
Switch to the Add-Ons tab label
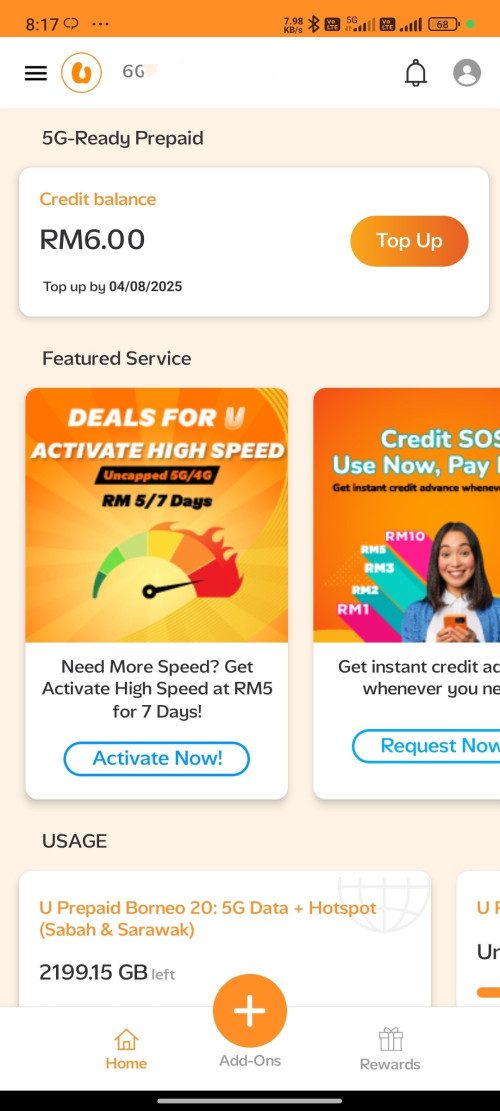click(250, 1061)
